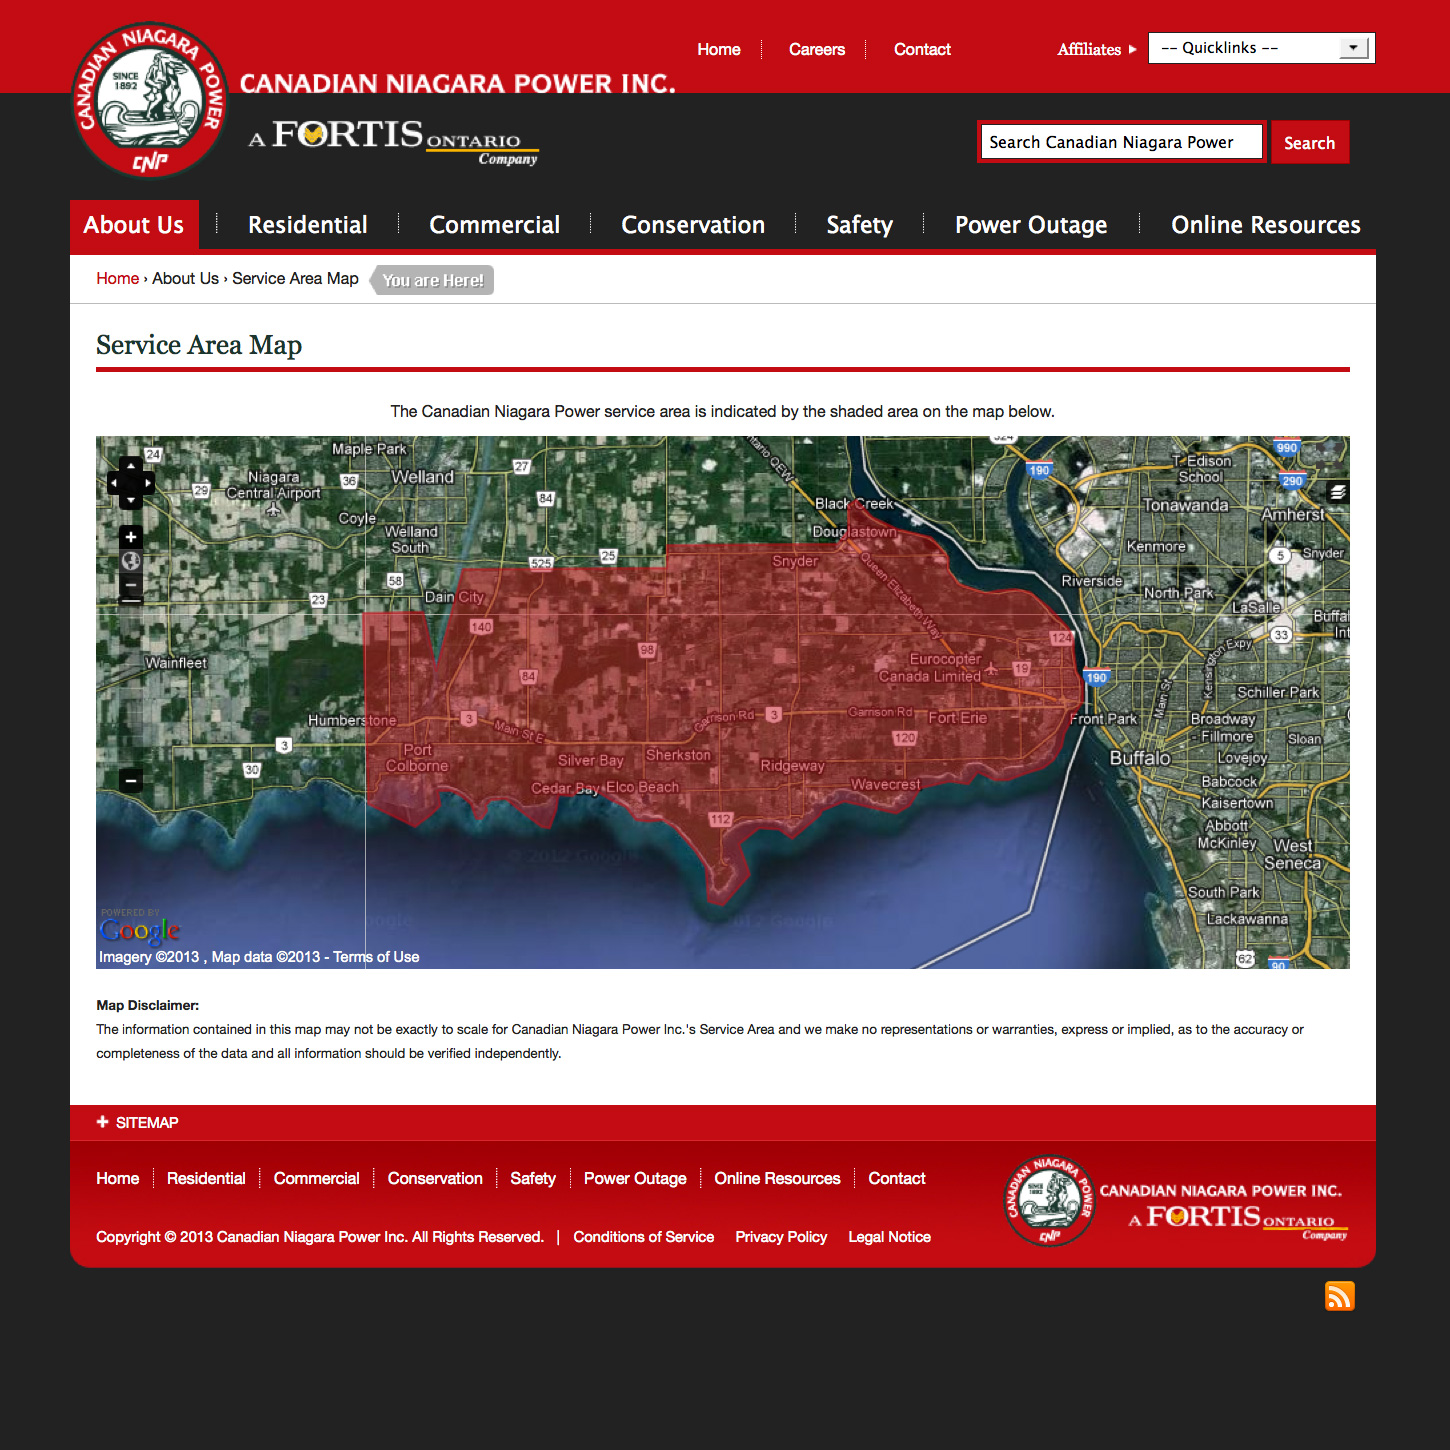Click the footer Canadian Niagara Power logo
Screen dimensions: 1450x1450
[1049, 1201]
